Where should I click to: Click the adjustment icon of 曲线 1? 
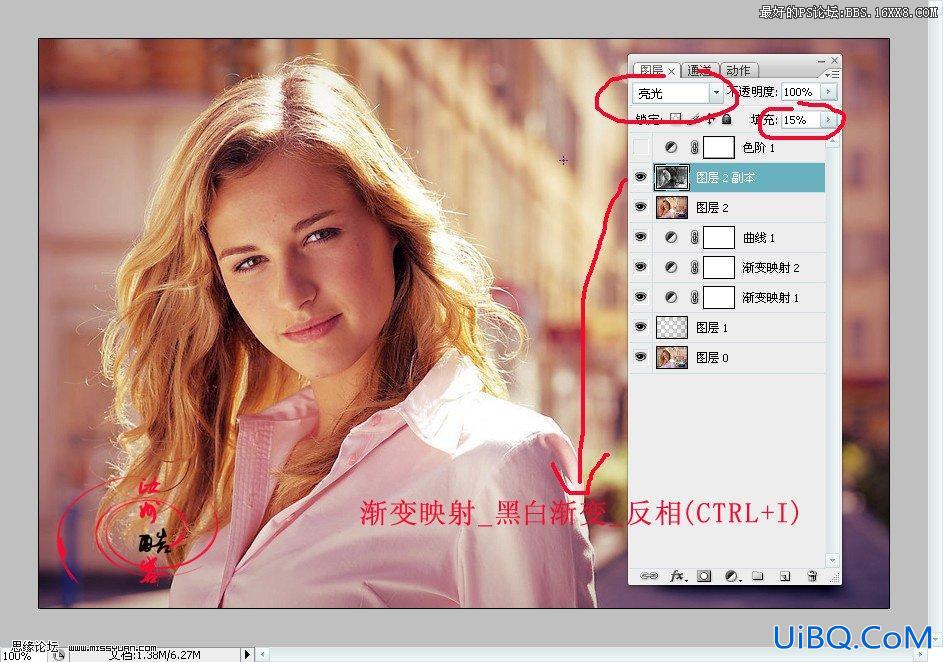pos(671,238)
